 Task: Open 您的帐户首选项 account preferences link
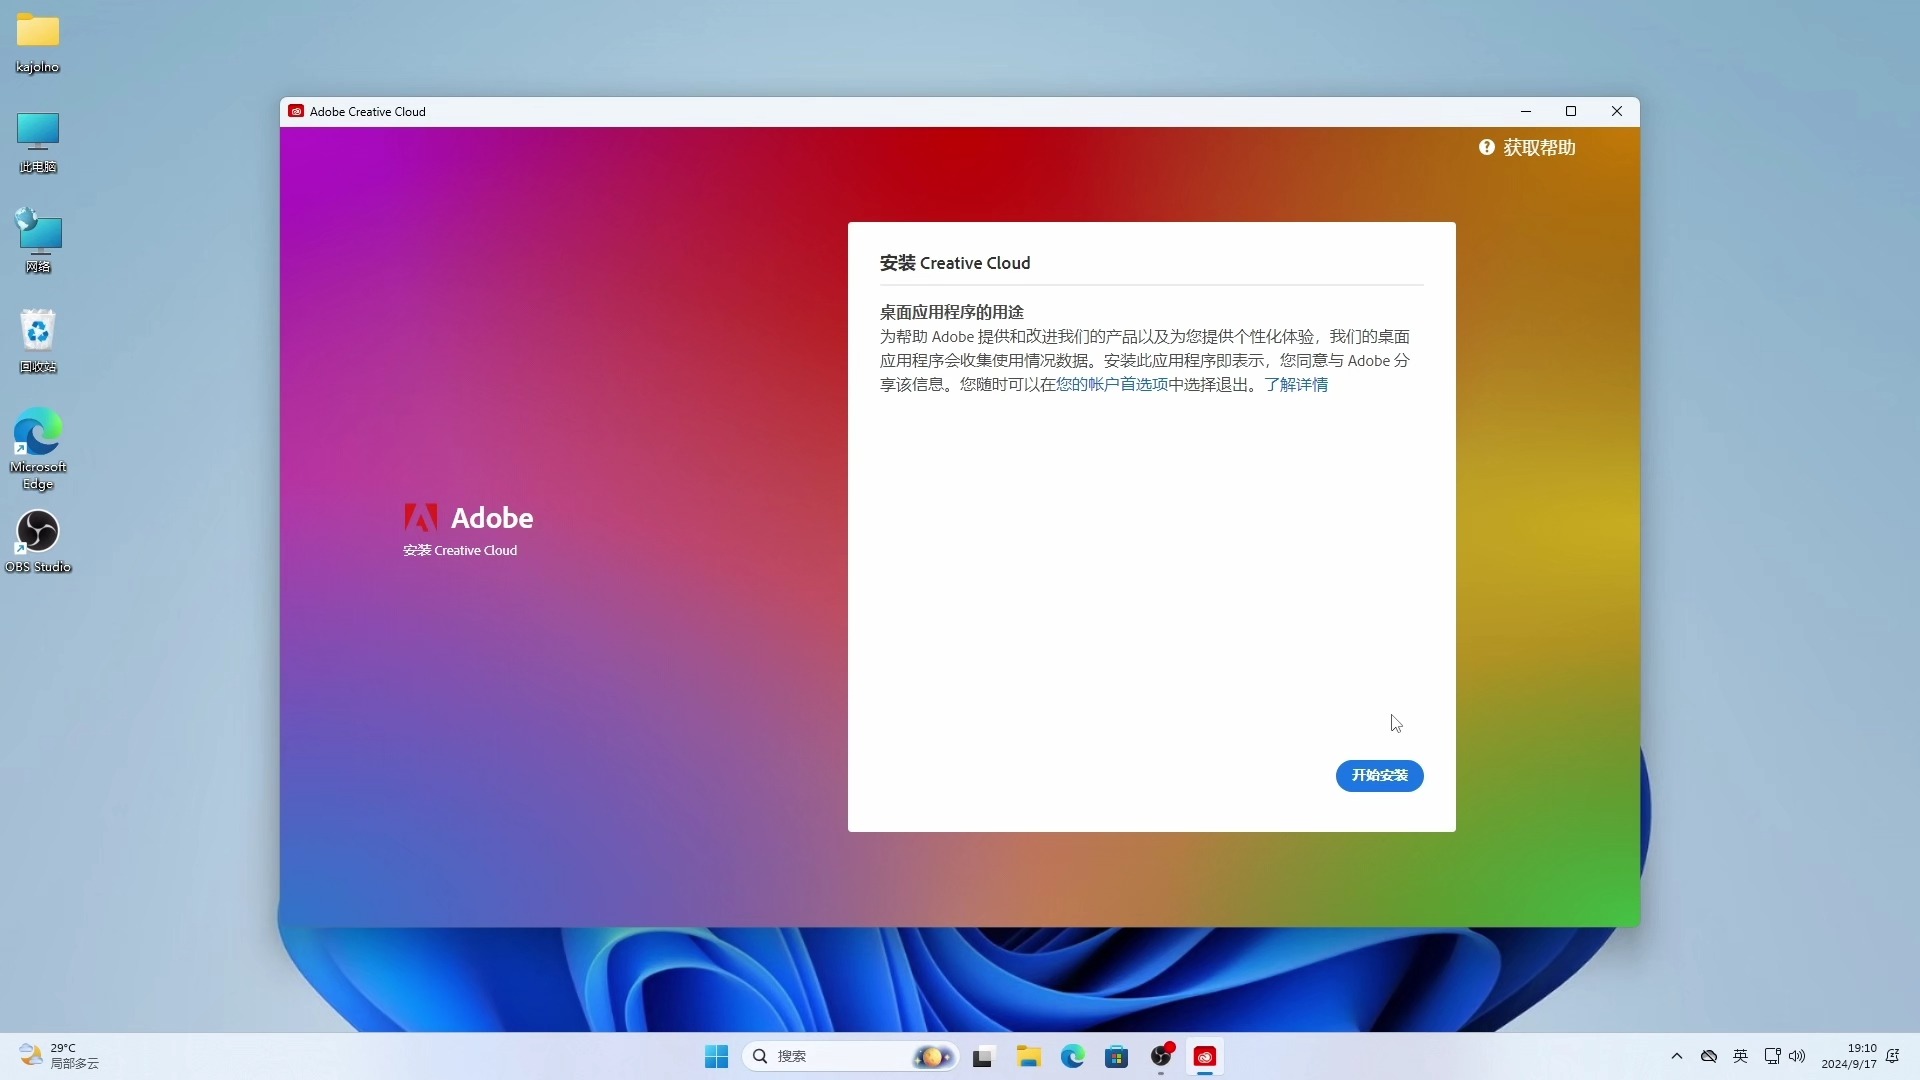[x=1112, y=385]
